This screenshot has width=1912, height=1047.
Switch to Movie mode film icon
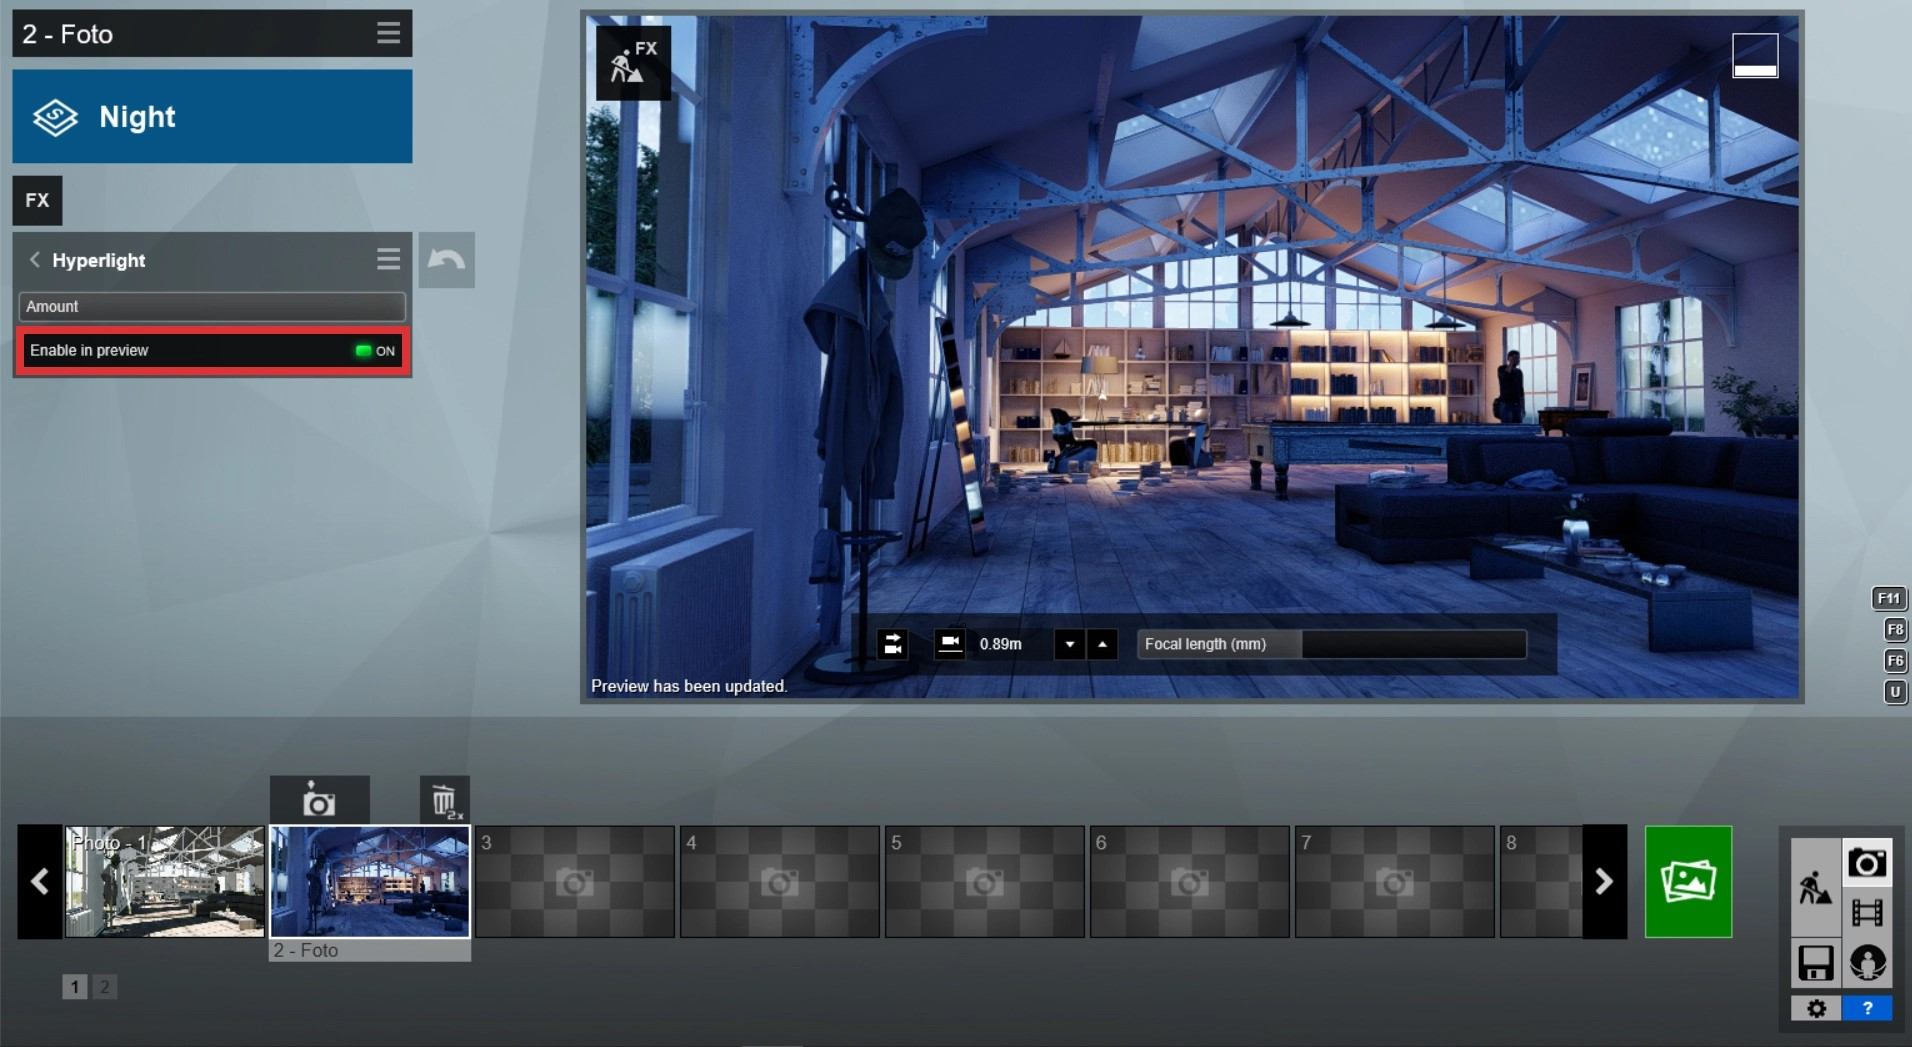click(x=1866, y=912)
